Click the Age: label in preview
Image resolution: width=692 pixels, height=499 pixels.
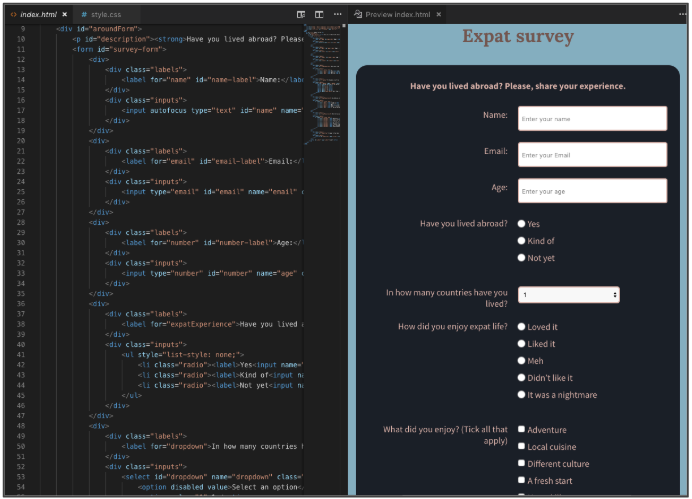500,188
